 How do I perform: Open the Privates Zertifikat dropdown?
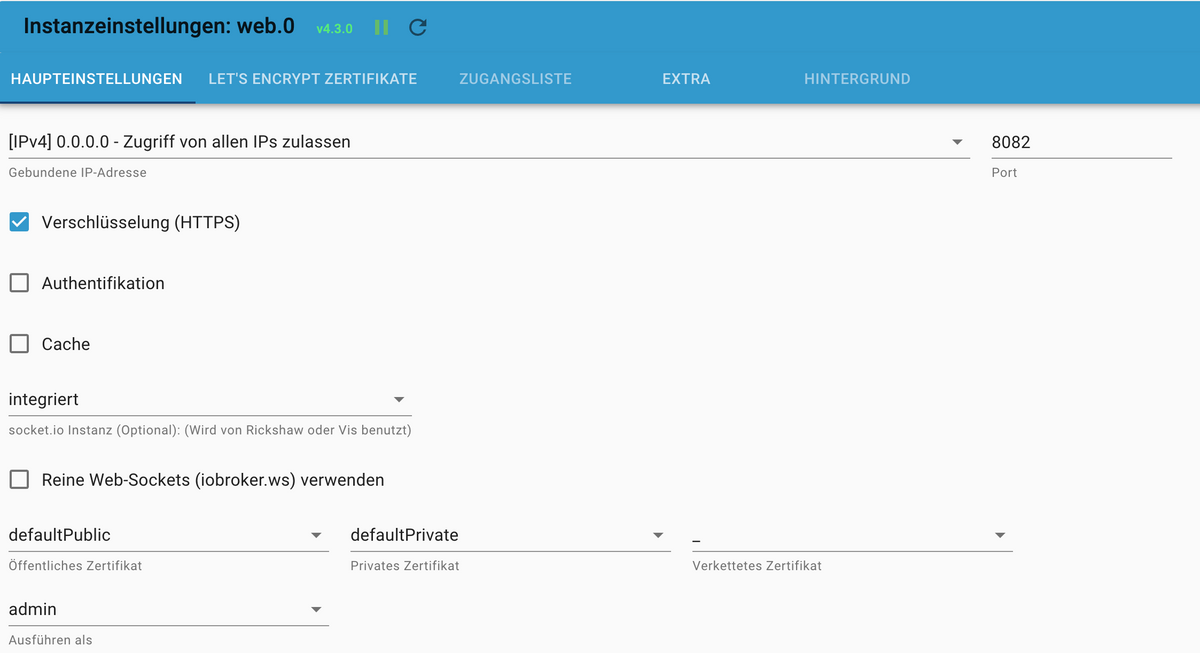click(x=510, y=535)
